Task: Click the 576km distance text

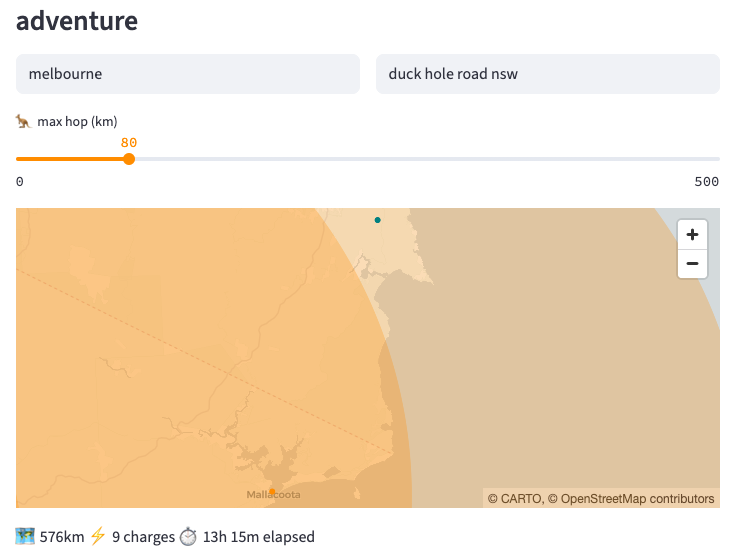Action: (62, 537)
